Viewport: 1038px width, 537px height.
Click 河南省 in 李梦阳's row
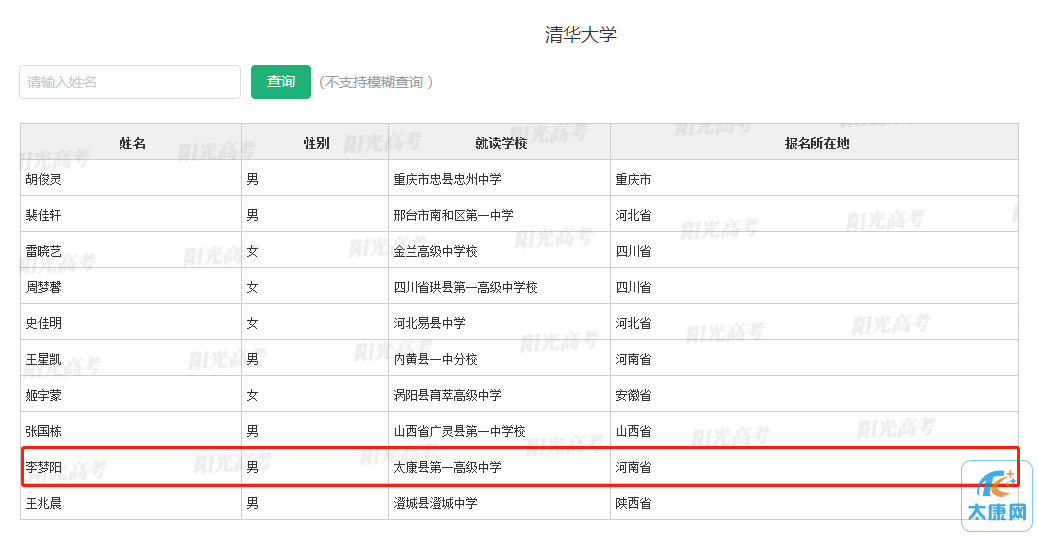click(634, 467)
